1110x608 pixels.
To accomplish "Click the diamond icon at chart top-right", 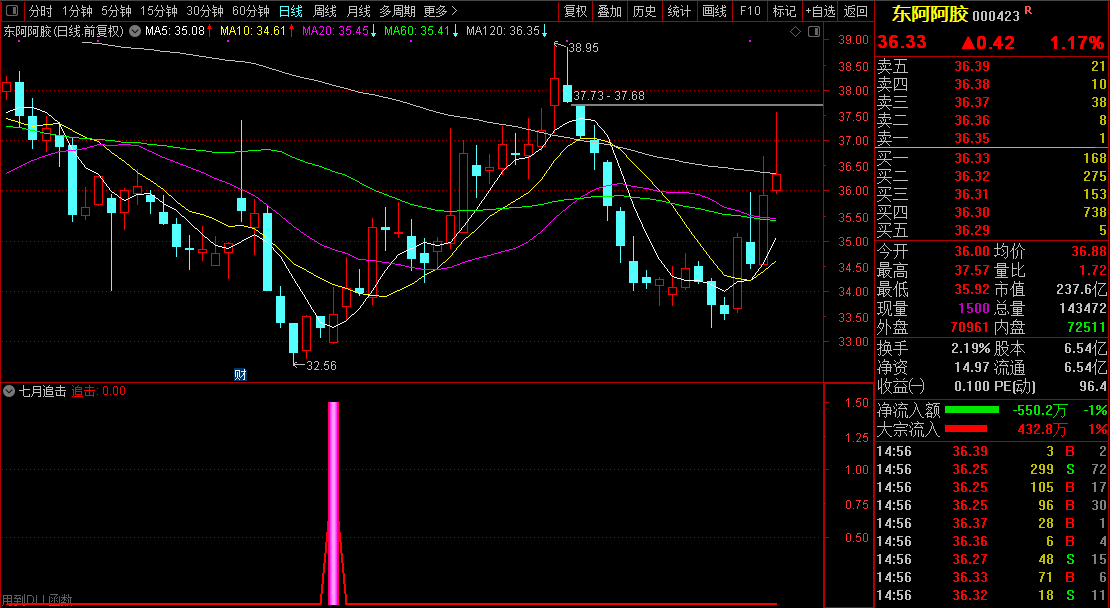I will [x=795, y=32].
